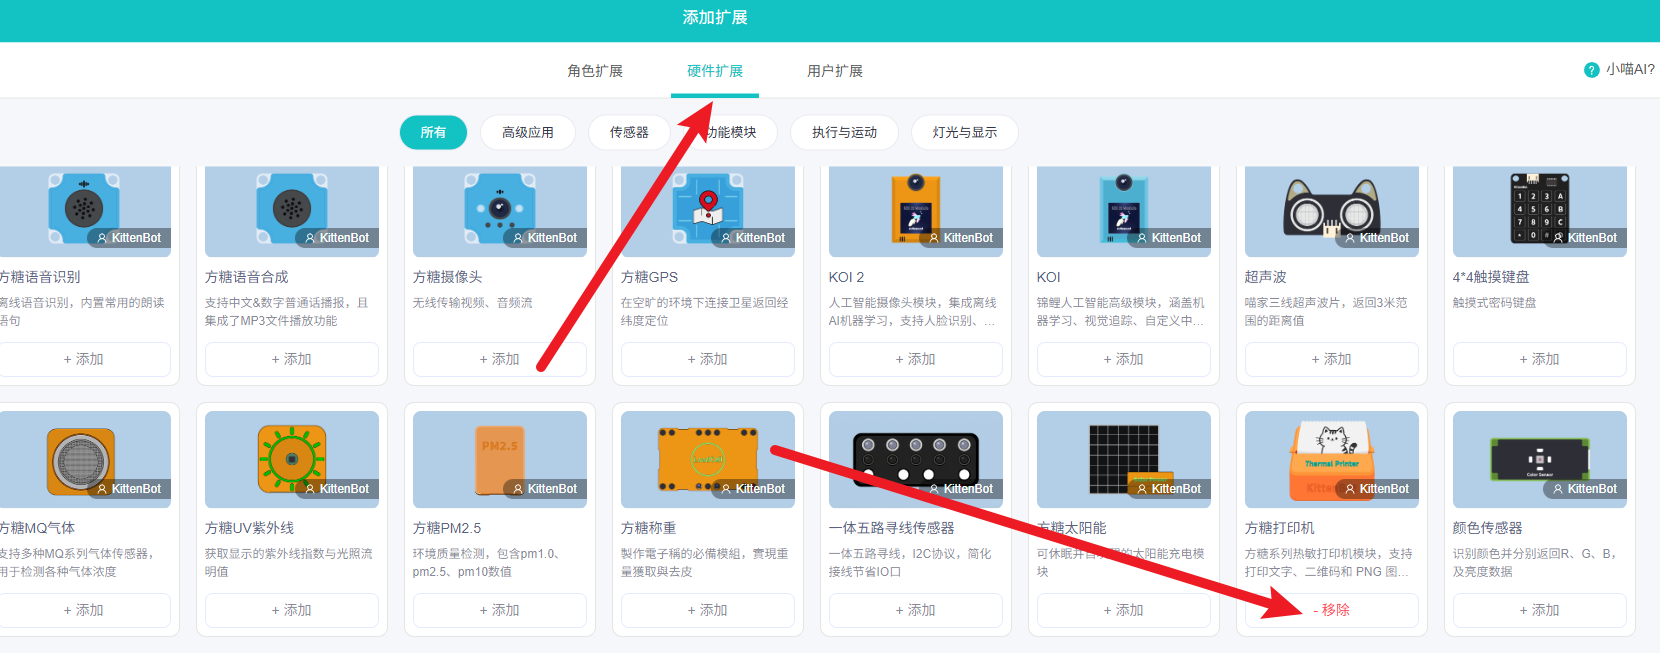1660x653 pixels.
Task: Filter by 传感器 category
Action: click(629, 132)
